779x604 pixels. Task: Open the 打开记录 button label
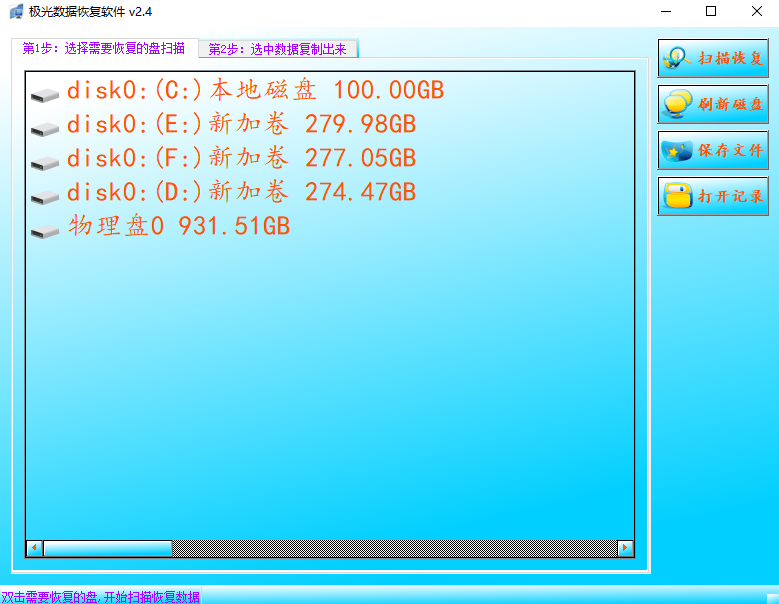(730, 196)
